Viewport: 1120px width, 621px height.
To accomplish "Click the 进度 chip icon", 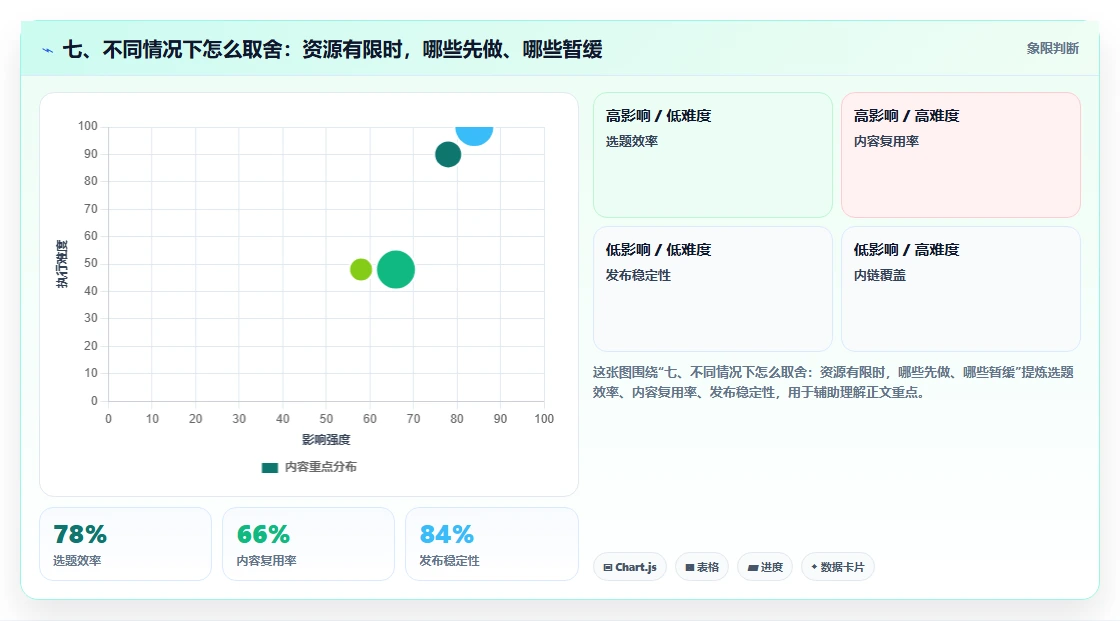I will pos(753,567).
